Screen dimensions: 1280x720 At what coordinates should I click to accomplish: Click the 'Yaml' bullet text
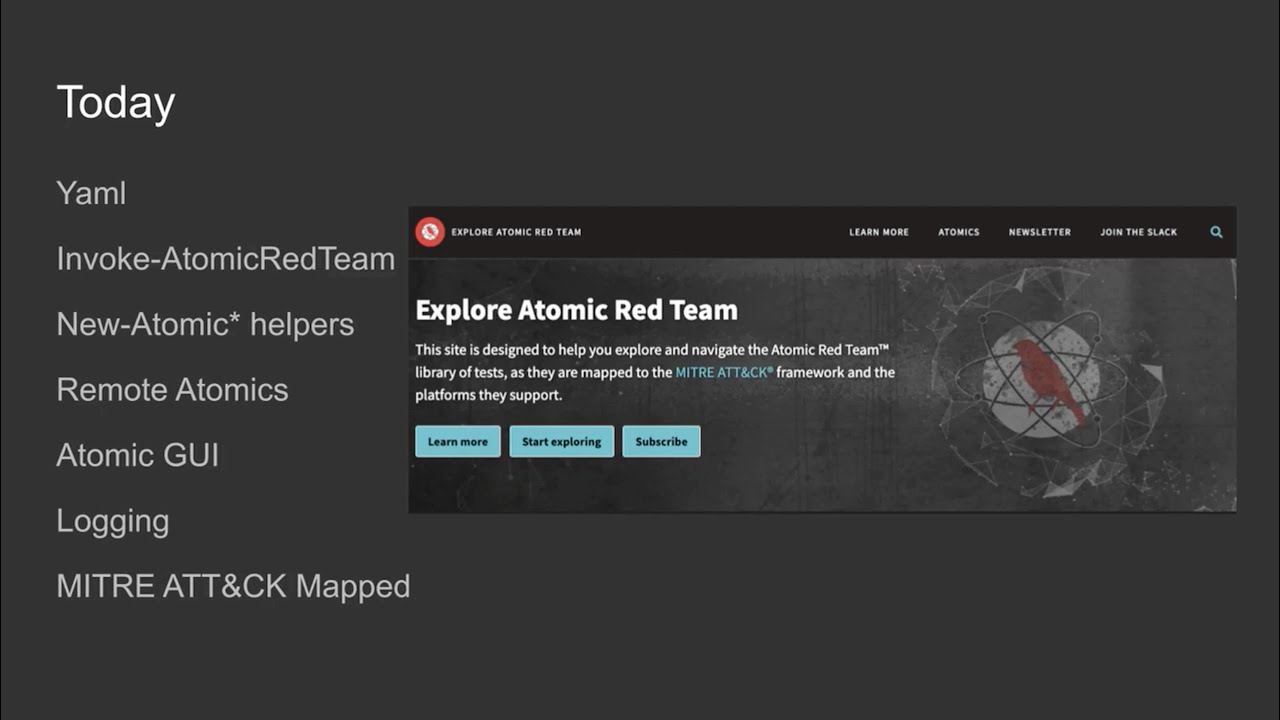(91, 193)
